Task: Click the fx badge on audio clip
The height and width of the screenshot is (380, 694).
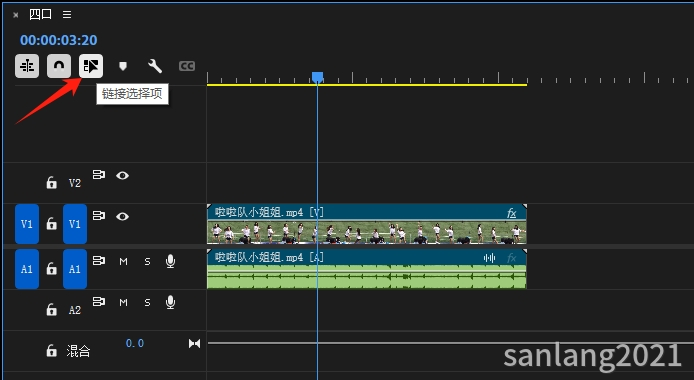Action: pyautogui.click(x=512, y=258)
